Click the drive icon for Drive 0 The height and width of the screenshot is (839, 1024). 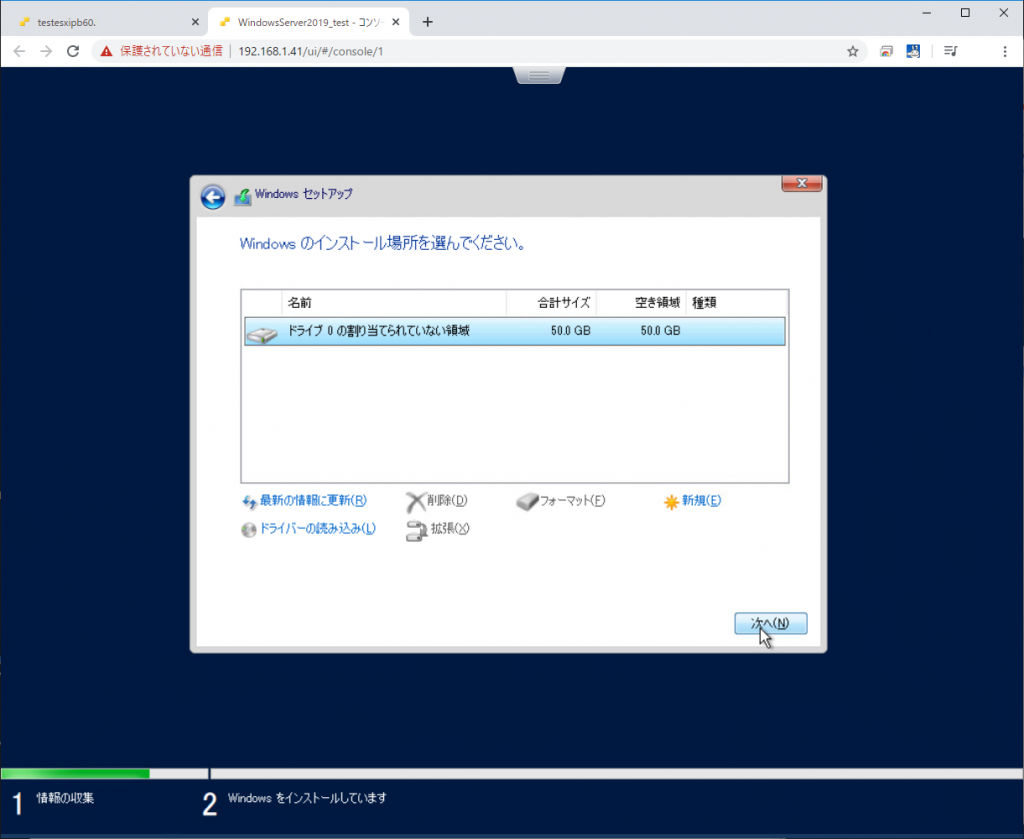tap(262, 335)
